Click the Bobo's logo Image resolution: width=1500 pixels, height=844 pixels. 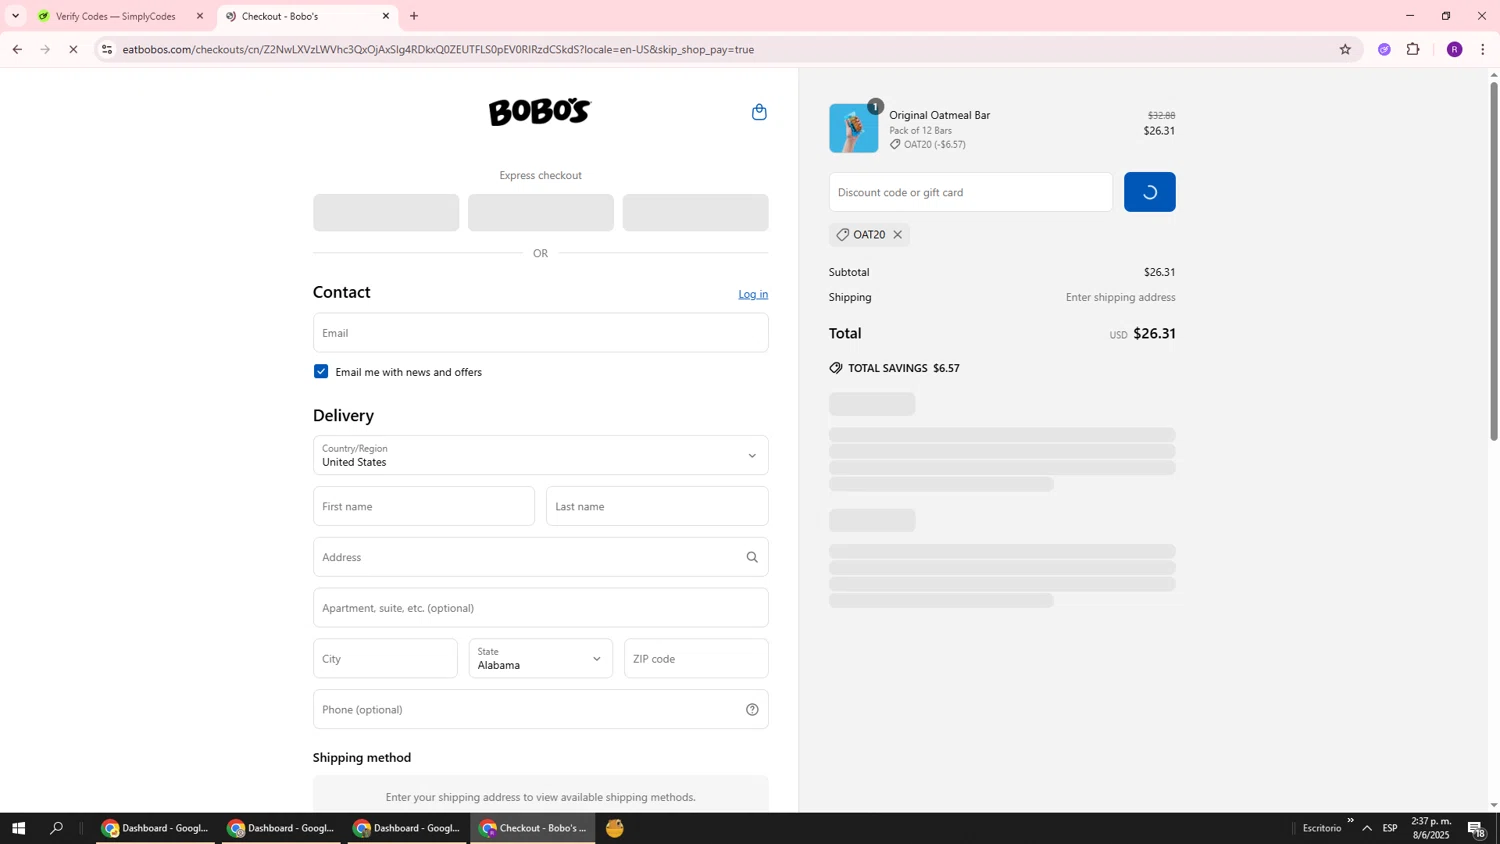point(540,112)
